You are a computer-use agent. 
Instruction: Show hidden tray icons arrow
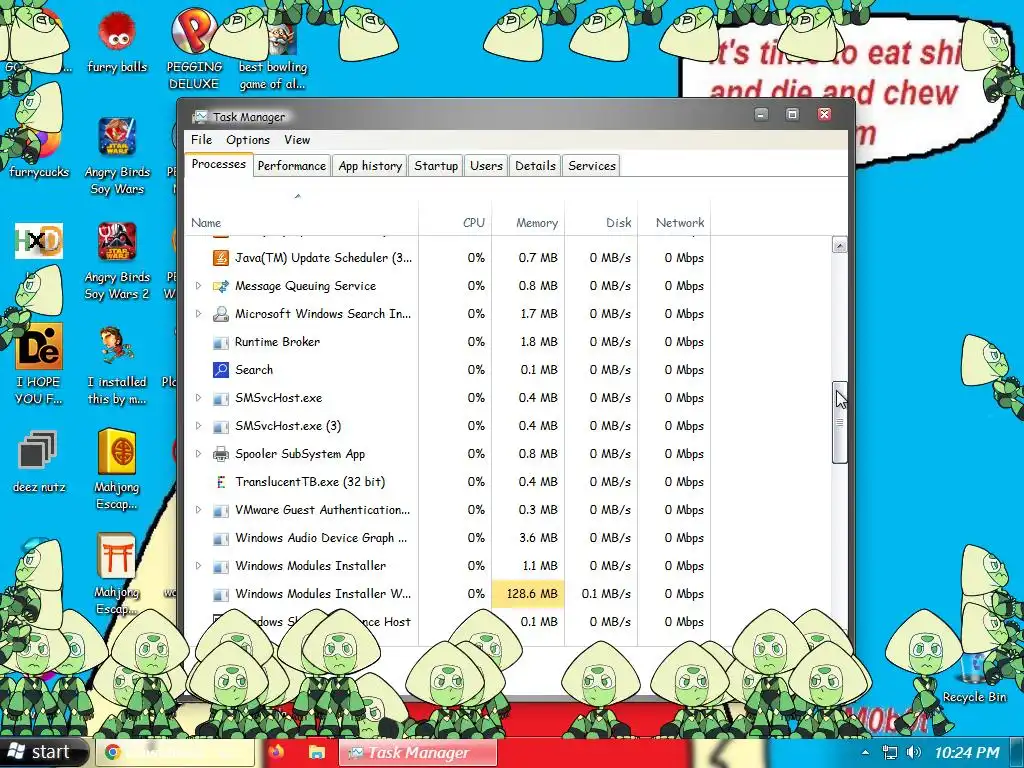pos(865,752)
